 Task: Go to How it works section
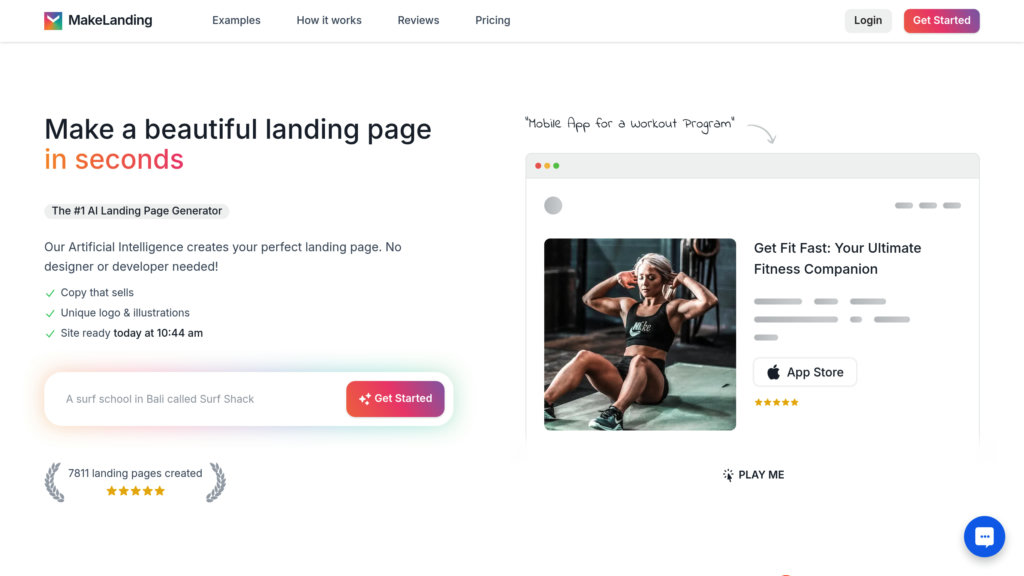329,20
